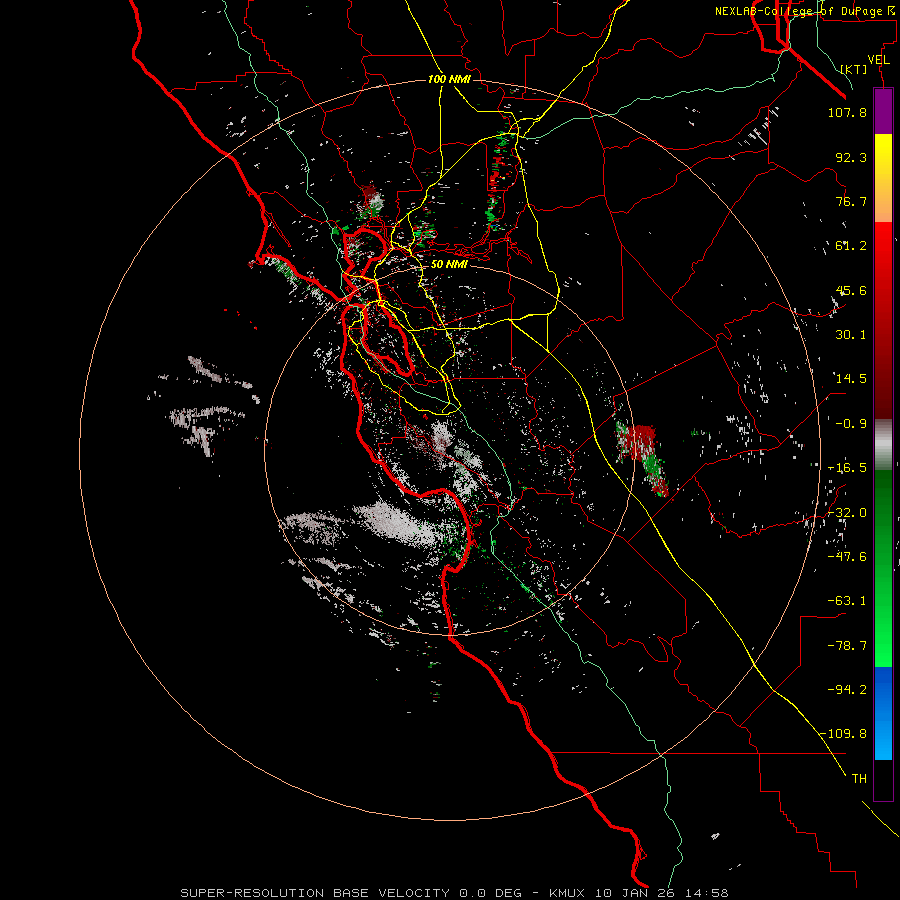Click the 45.6 velocity scale value
The width and height of the screenshot is (900, 900).
point(851,290)
